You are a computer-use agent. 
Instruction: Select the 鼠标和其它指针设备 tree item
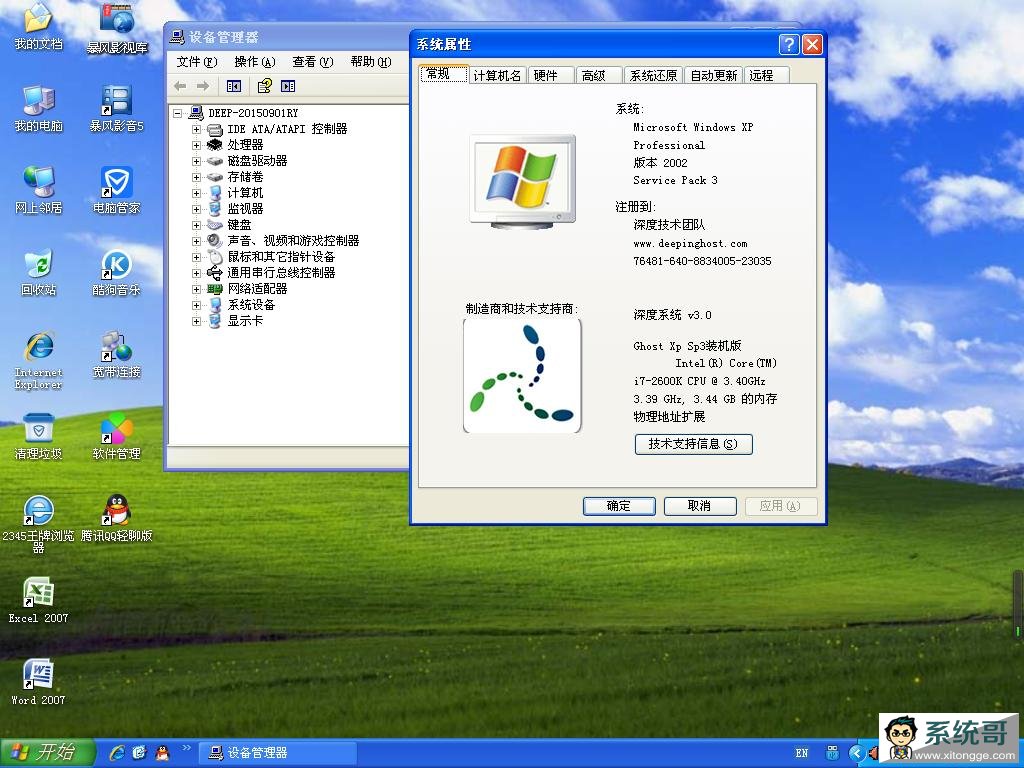281,257
